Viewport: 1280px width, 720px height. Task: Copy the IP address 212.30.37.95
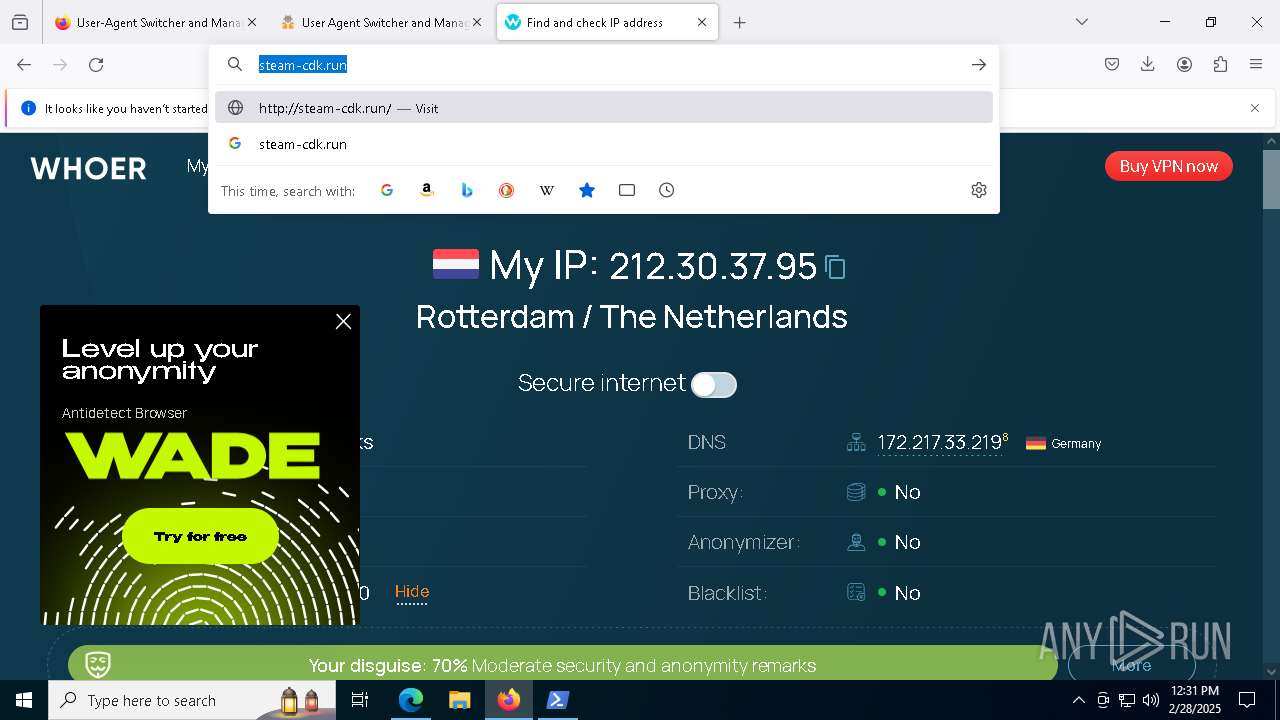tap(835, 267)
